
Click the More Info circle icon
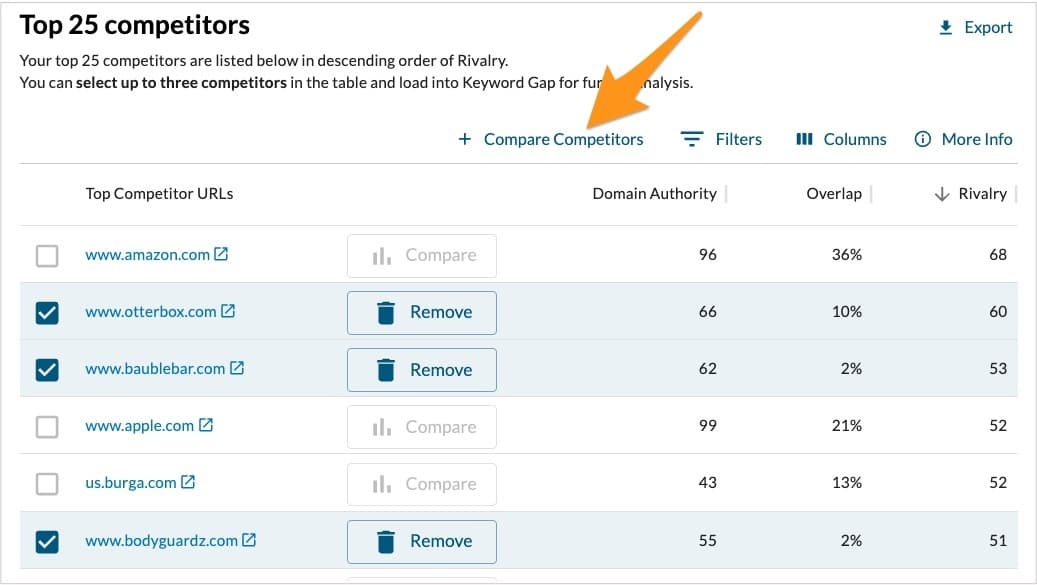click(x=923, y=139)
